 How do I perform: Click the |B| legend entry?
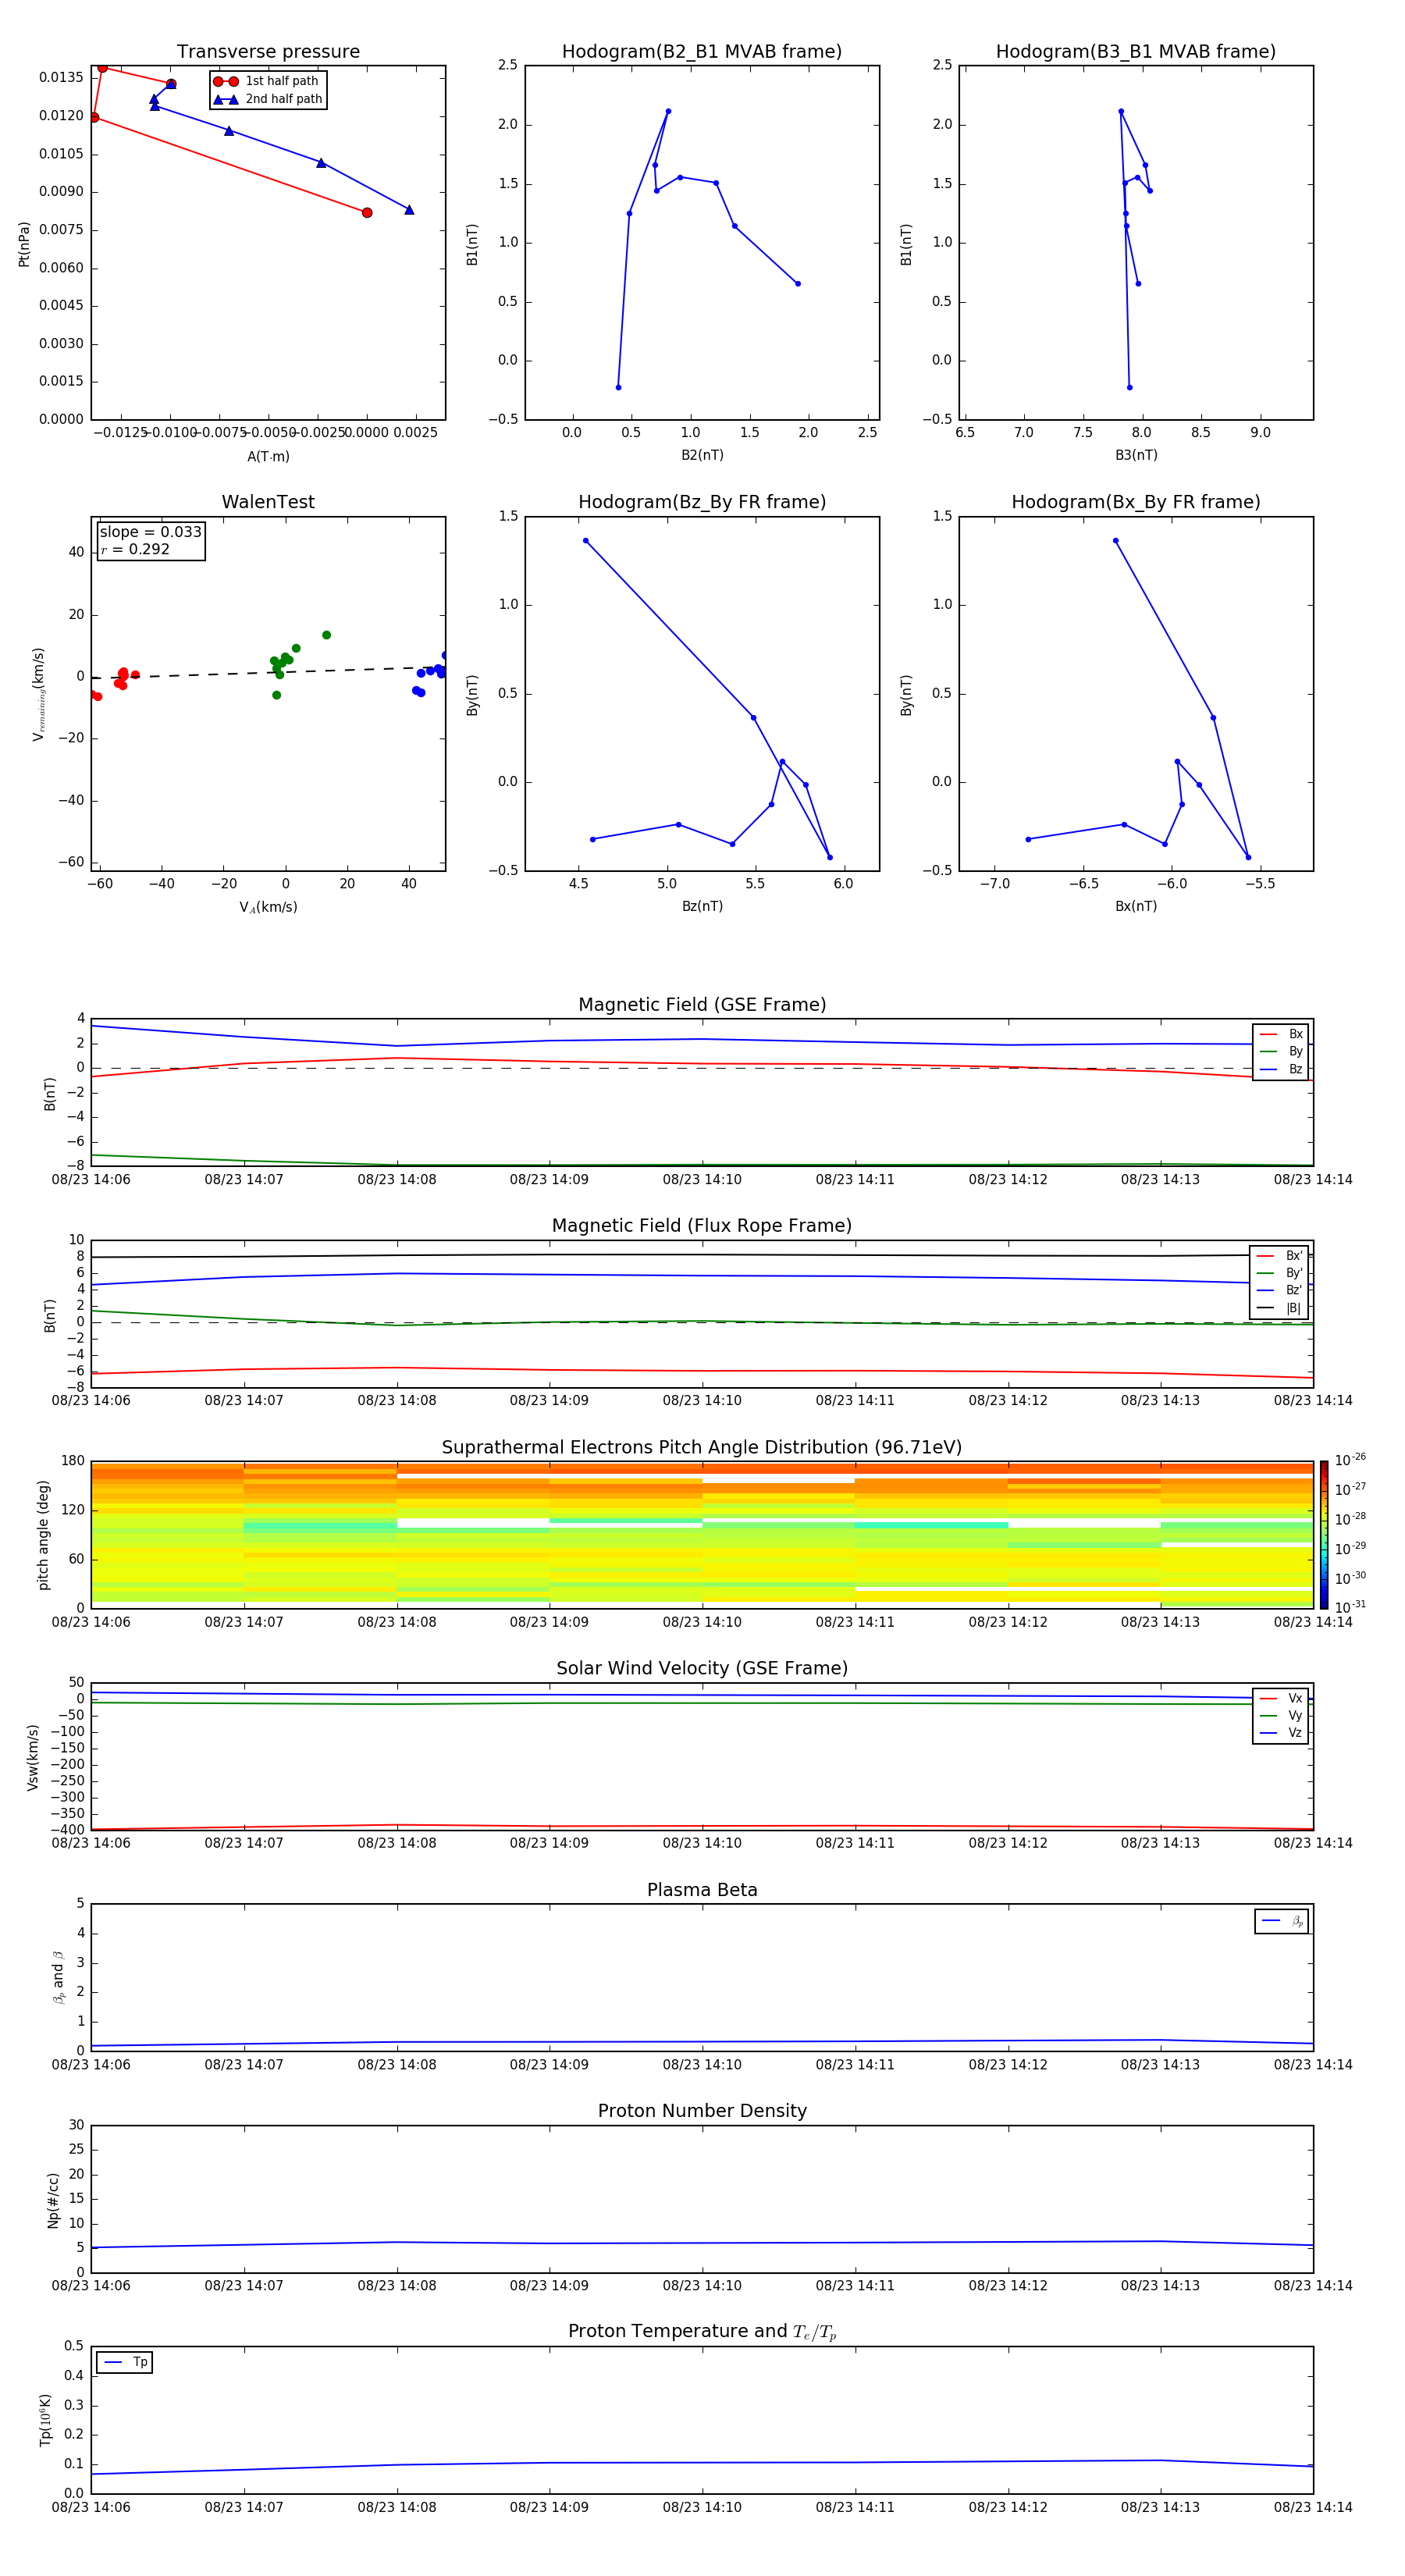tap(1279, 1308)
